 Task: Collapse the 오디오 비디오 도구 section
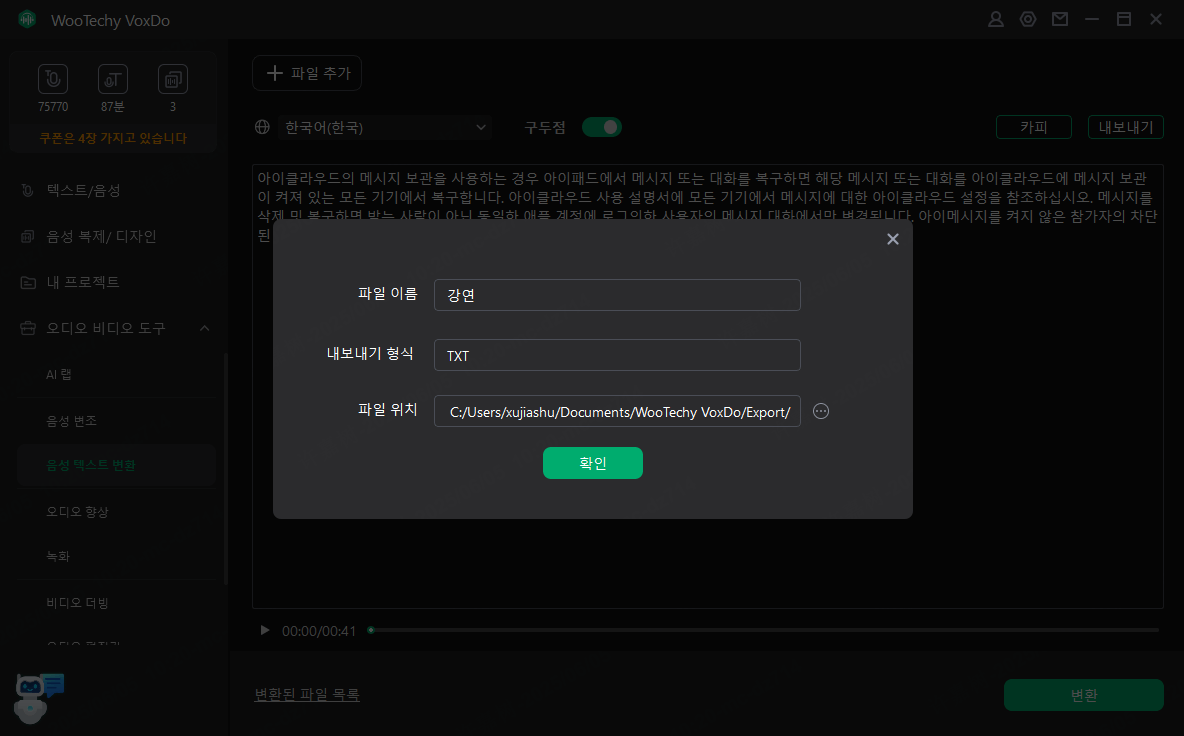pyautogui.click(x=205, y=328)
